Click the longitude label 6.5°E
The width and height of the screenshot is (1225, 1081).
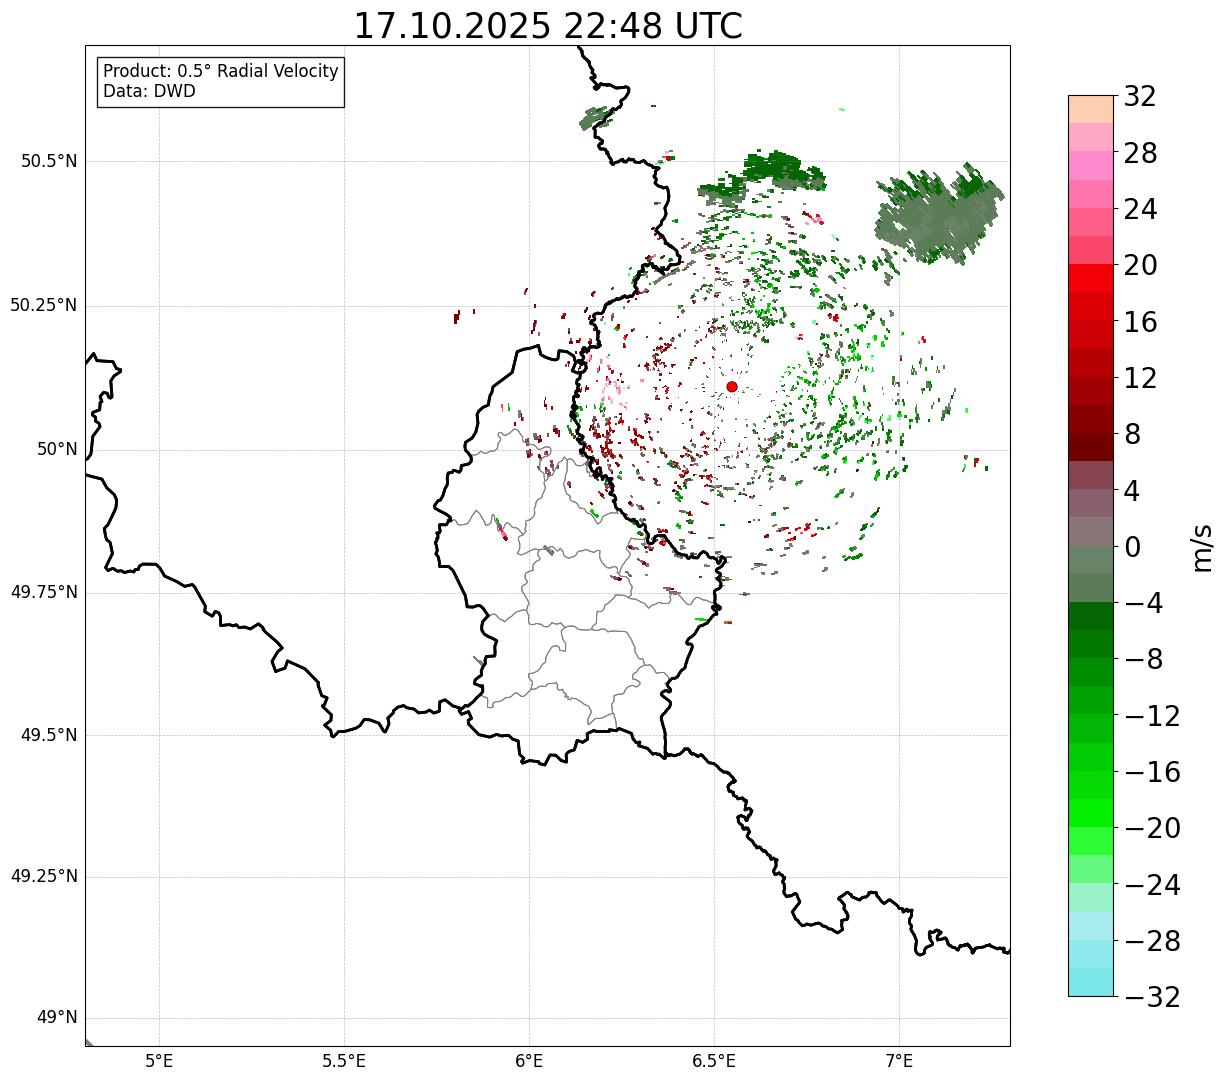coord(714,1060)
